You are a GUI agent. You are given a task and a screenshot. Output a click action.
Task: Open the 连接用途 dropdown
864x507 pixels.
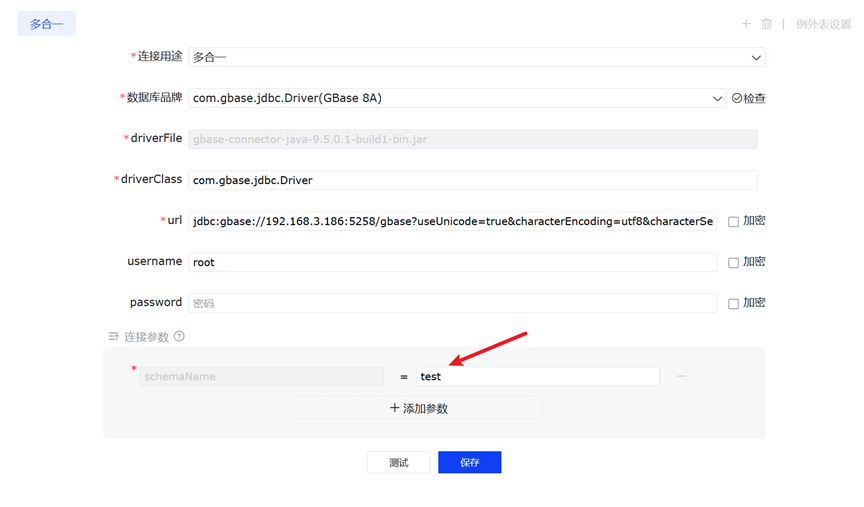(476, 57)
